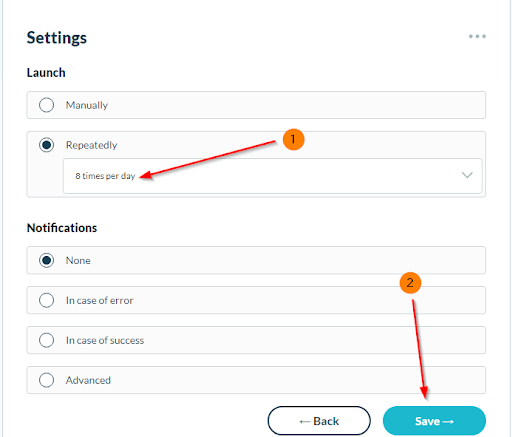Click the Manually option row
Image resolution: width=512 pixels, height=437 pixels.
(256, 105)
